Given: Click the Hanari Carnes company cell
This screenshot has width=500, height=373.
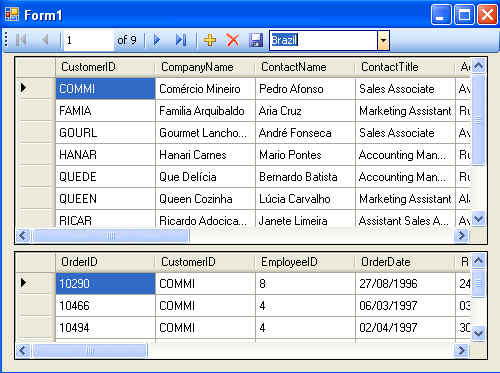Looking at the screenshot, I should click(x=205, y=155).
